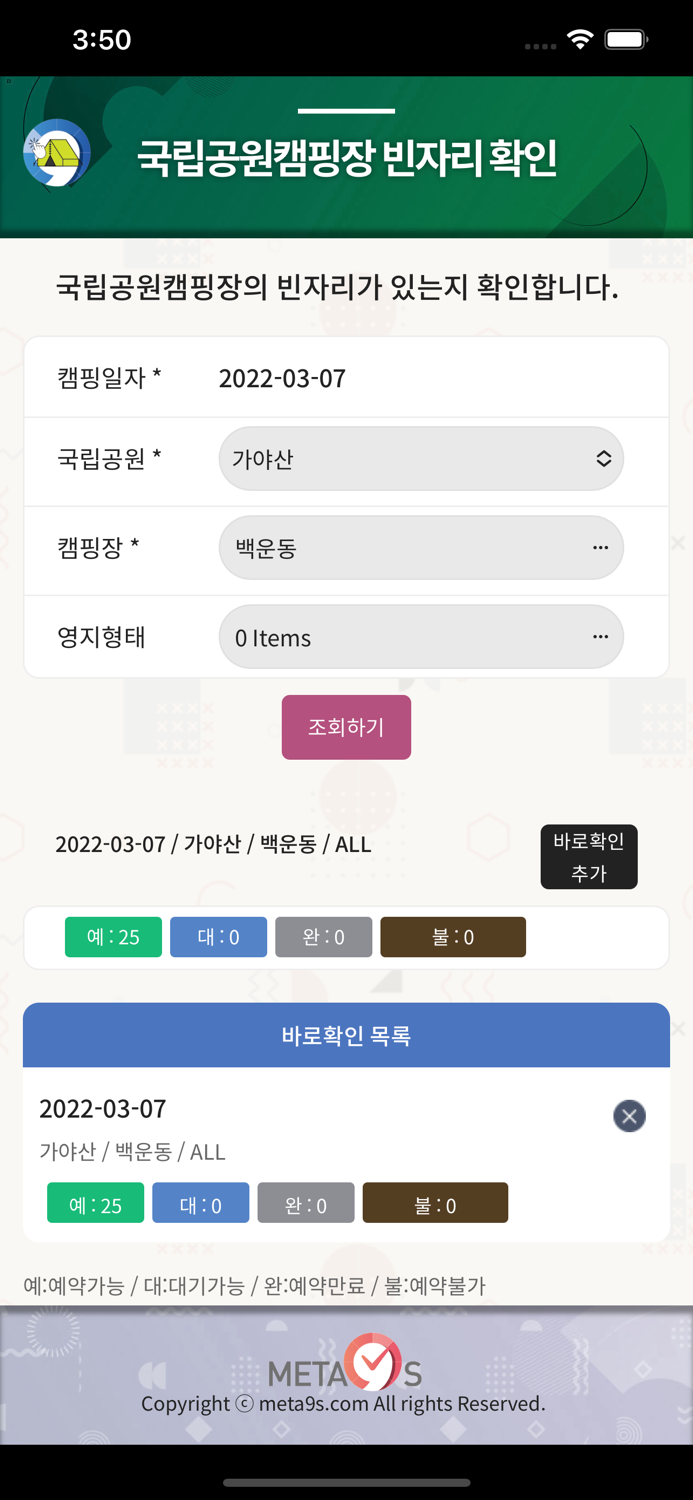Click the blue 대:0 waitlist badge
The image size is (693, 1500).
218,937
